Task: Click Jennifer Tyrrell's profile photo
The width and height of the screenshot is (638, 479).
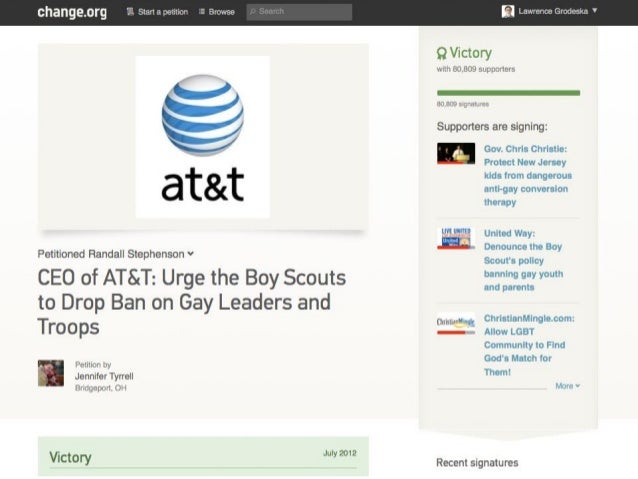Action: (x=51, y=373)
